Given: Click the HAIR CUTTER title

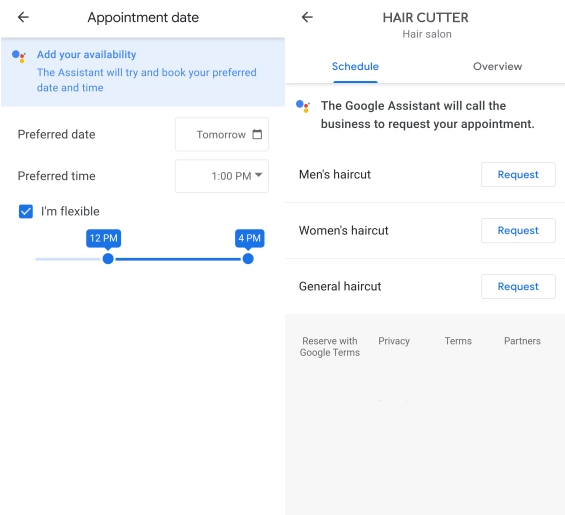Looking at the screenshot, I should coord(426,18).
